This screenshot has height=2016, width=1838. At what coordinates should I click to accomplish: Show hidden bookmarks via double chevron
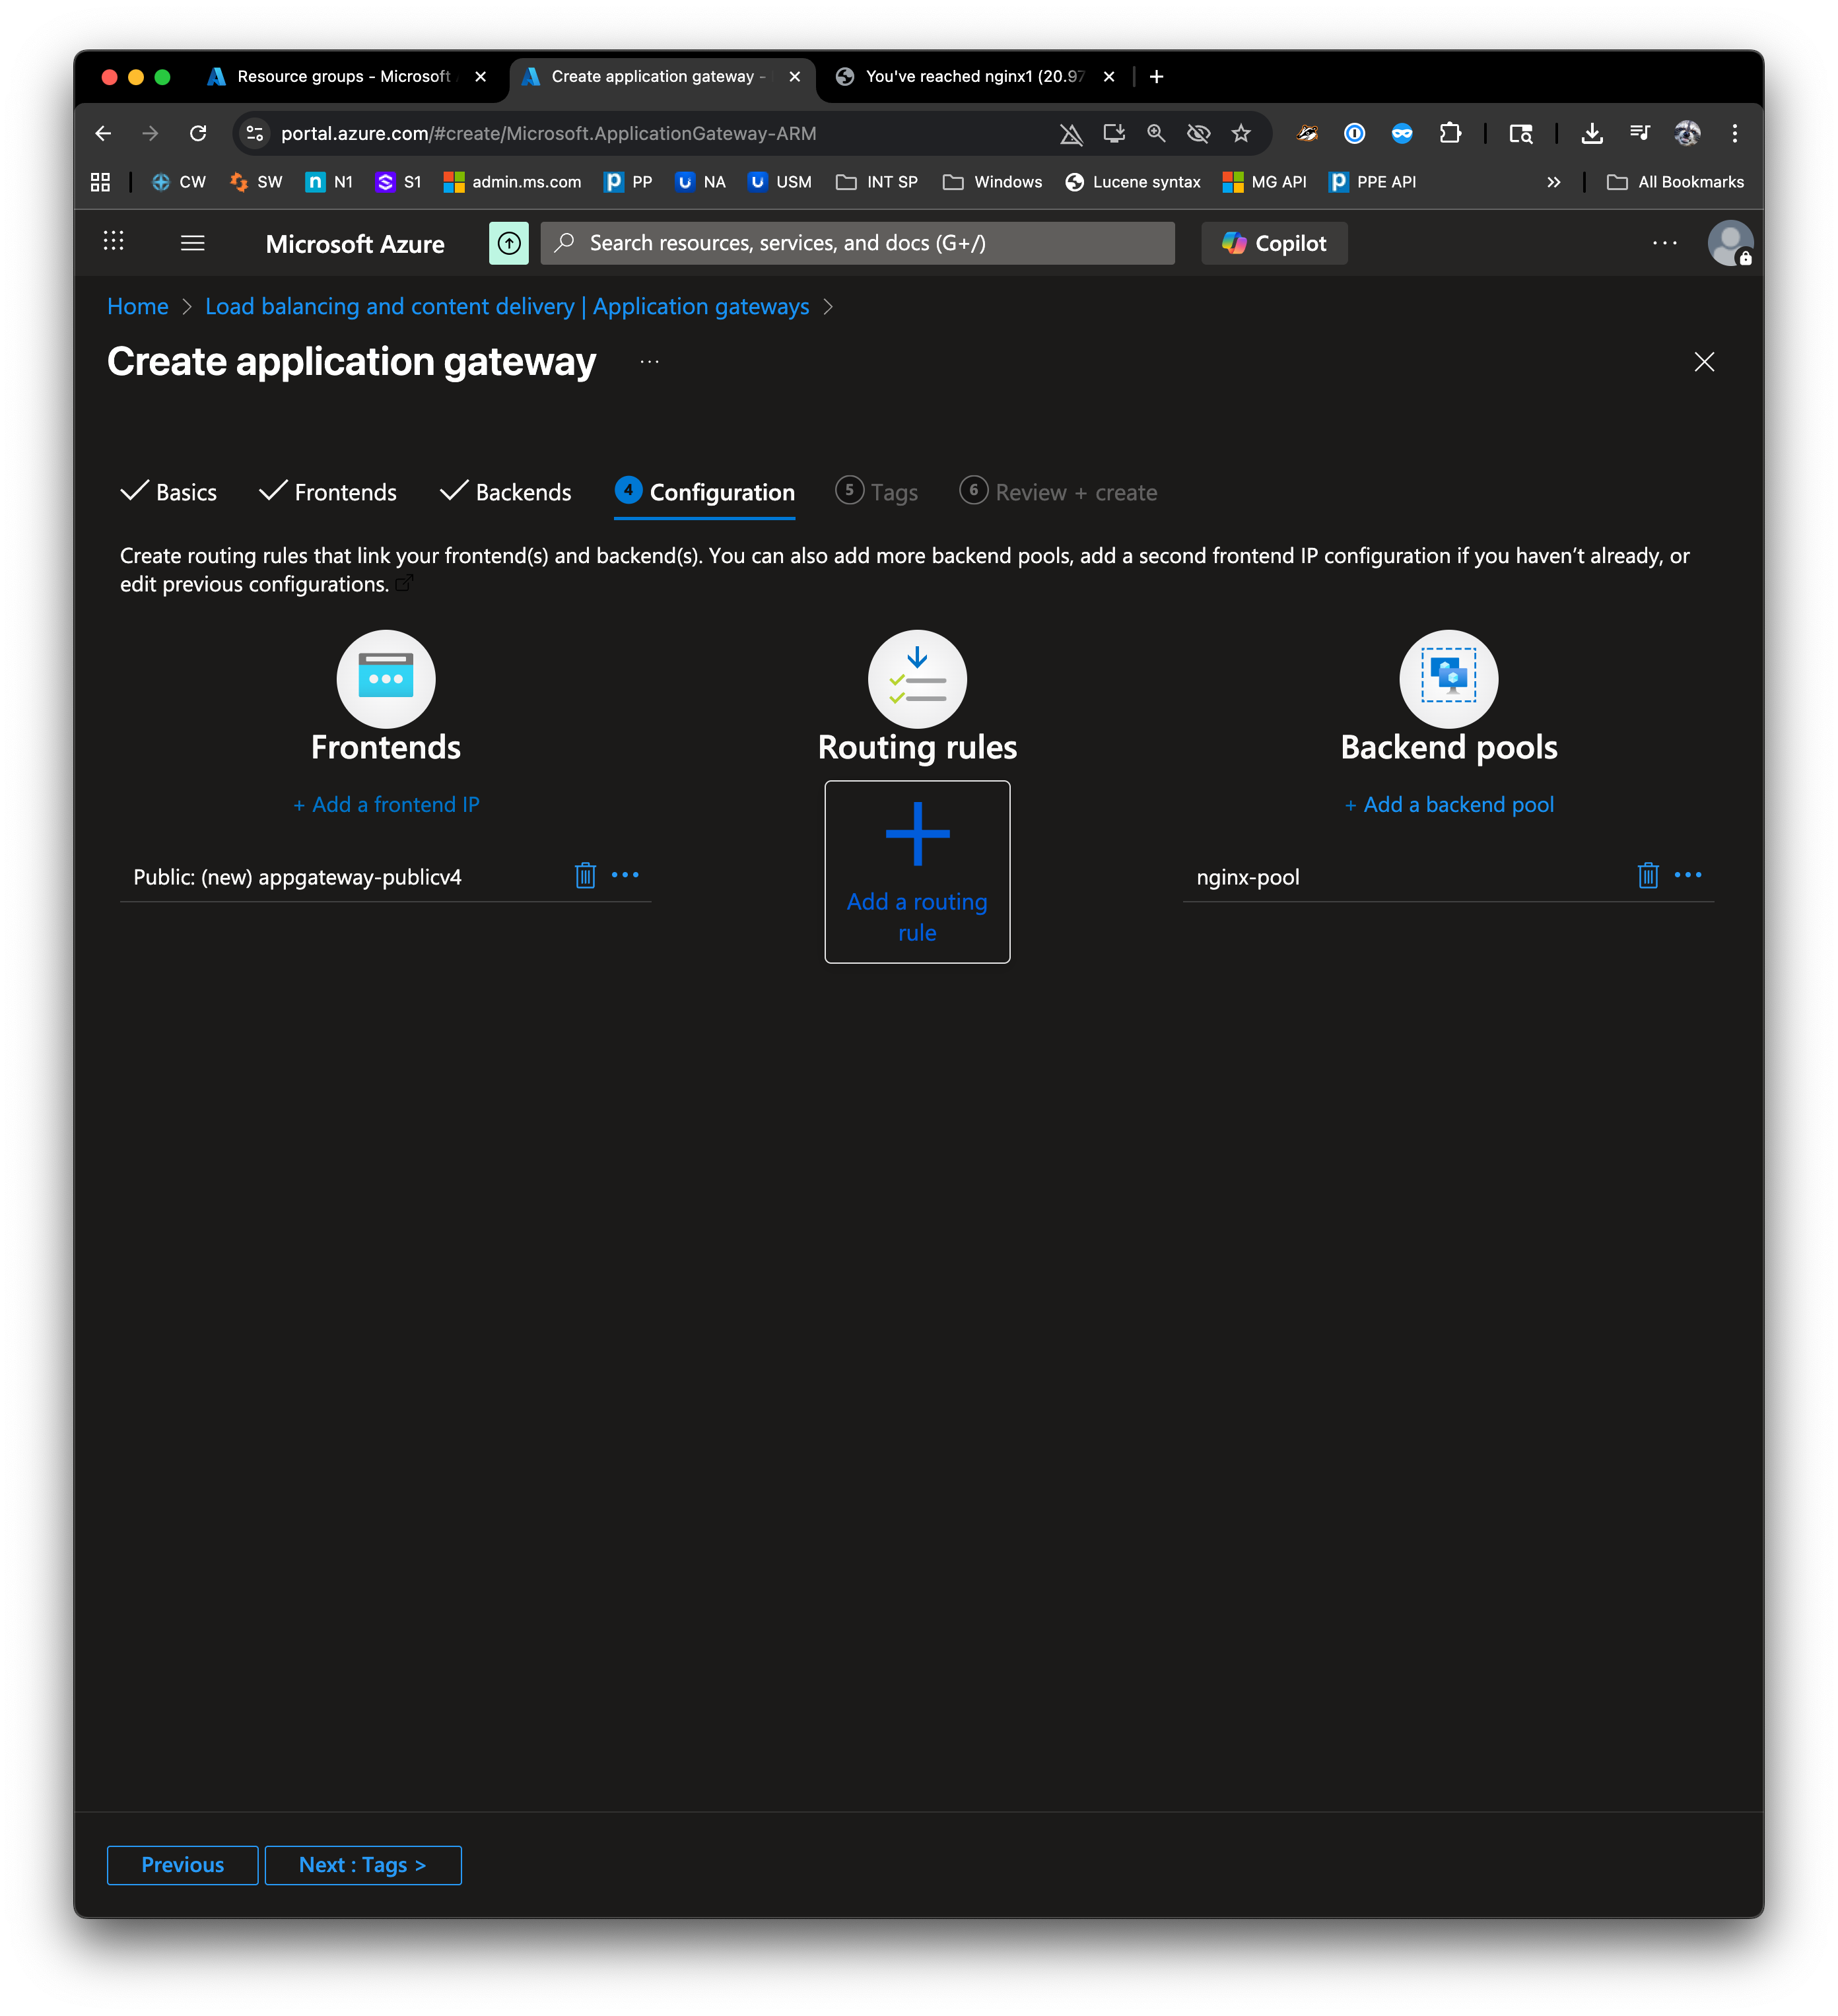pyautogui.click(x=1553, y=182)
